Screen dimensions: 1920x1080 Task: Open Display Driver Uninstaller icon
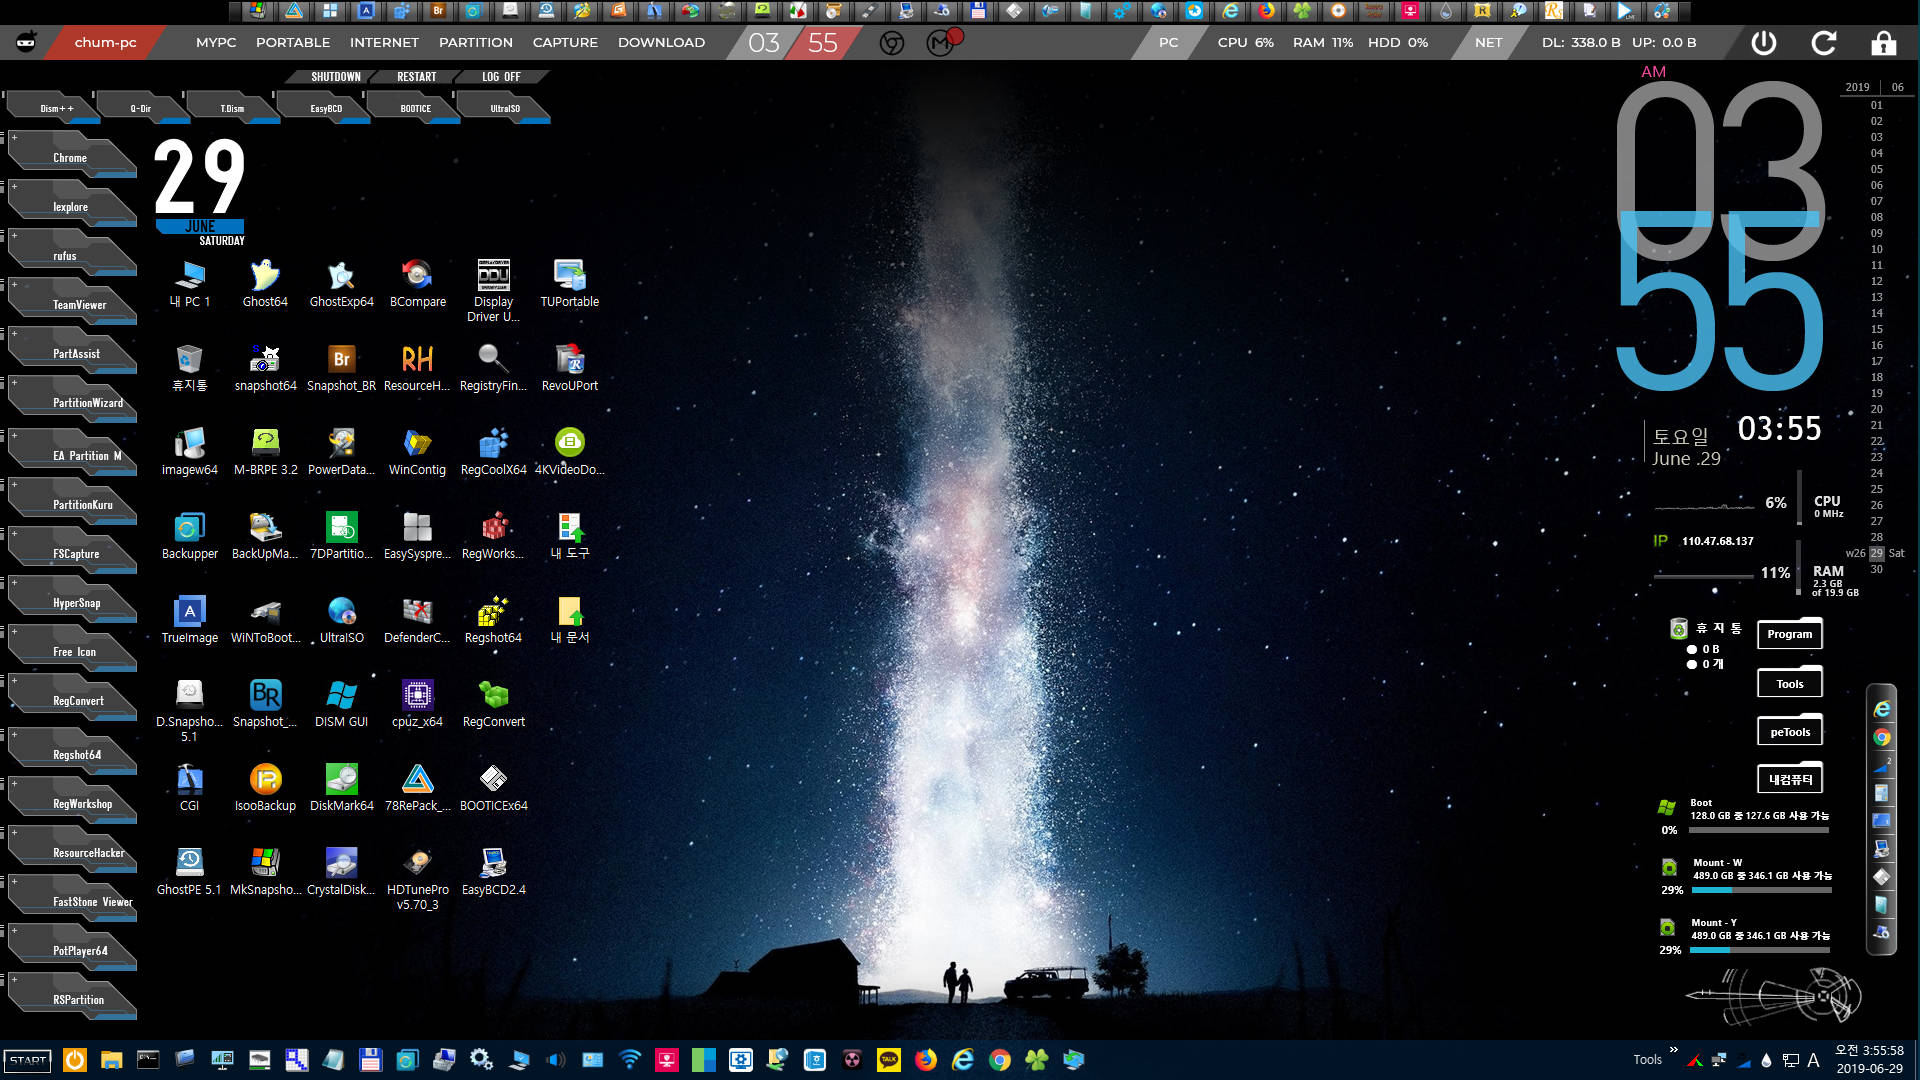point(493,290)
